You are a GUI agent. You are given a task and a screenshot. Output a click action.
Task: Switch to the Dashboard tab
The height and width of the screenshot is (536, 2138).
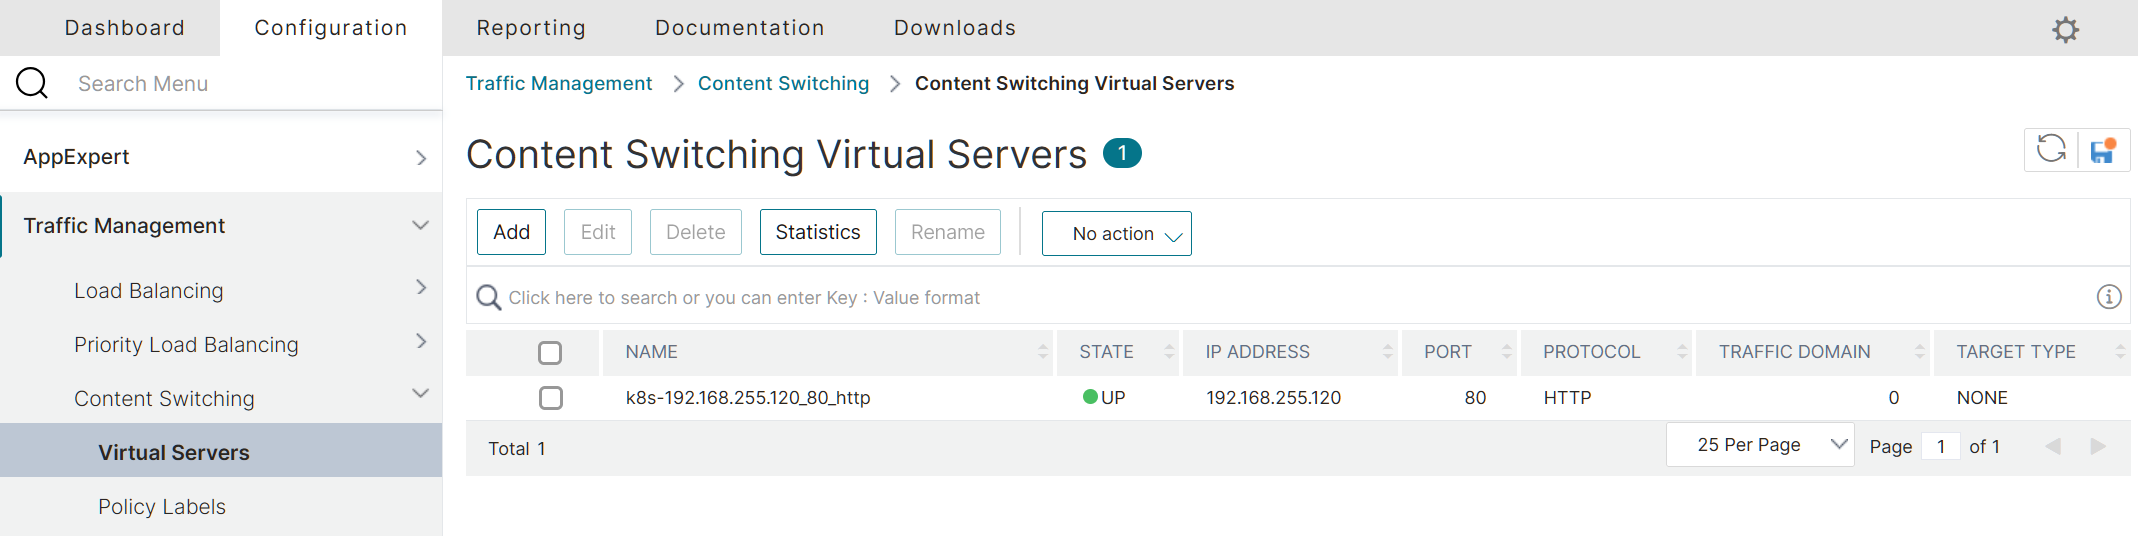tap(125, 28)
